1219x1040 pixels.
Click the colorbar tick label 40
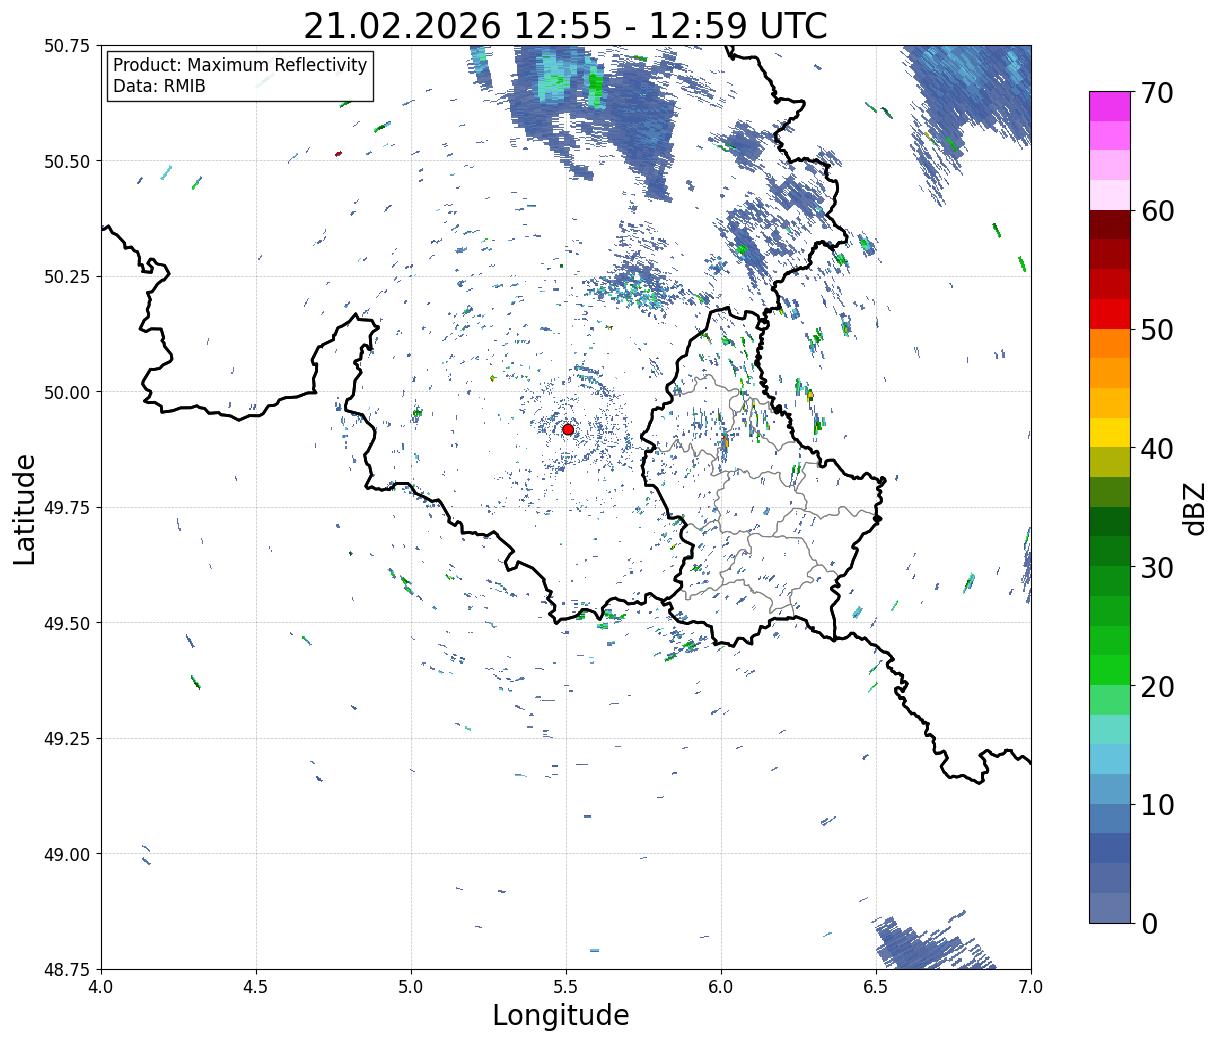pos(1156,449)
